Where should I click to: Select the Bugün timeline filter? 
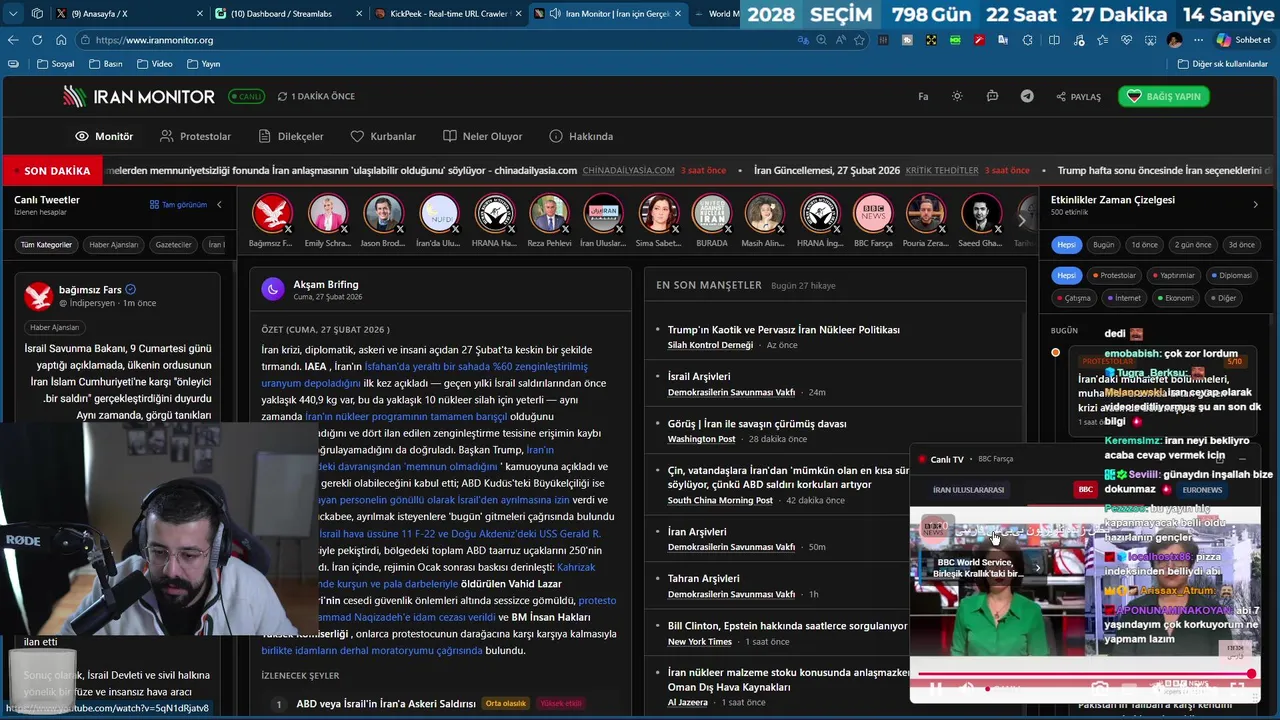click(x=1103, y=245)
